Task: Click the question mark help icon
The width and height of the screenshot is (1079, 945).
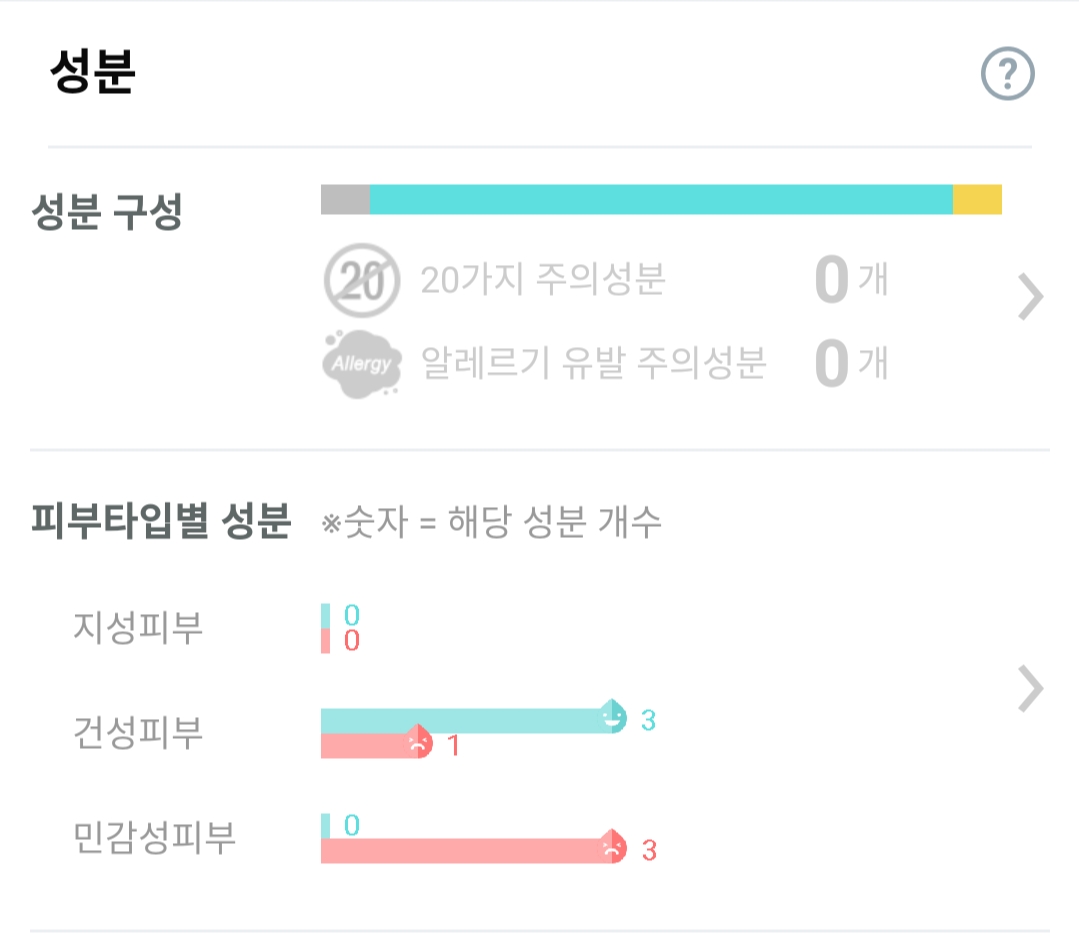Action: pyautogui.click(x=1007, y=74)
